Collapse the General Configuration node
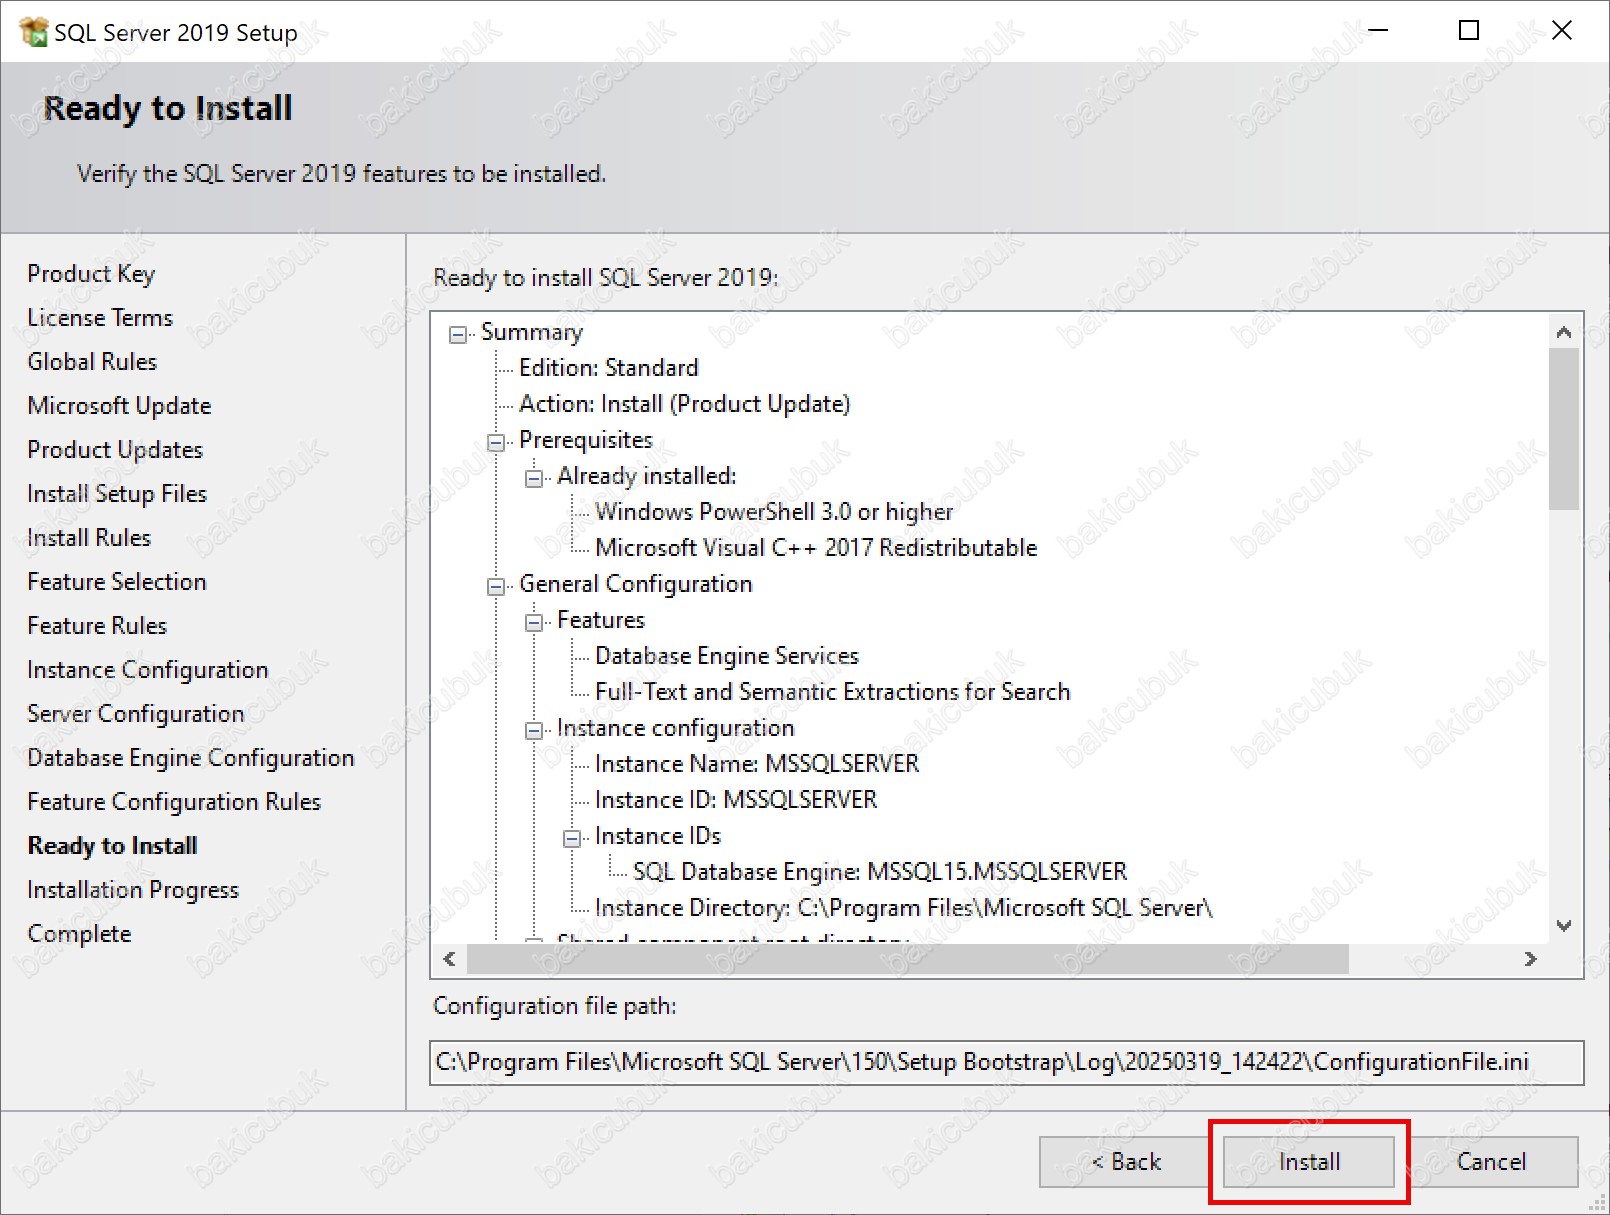Screen dimensions: 1610x1215 click(x=496, y=586)
